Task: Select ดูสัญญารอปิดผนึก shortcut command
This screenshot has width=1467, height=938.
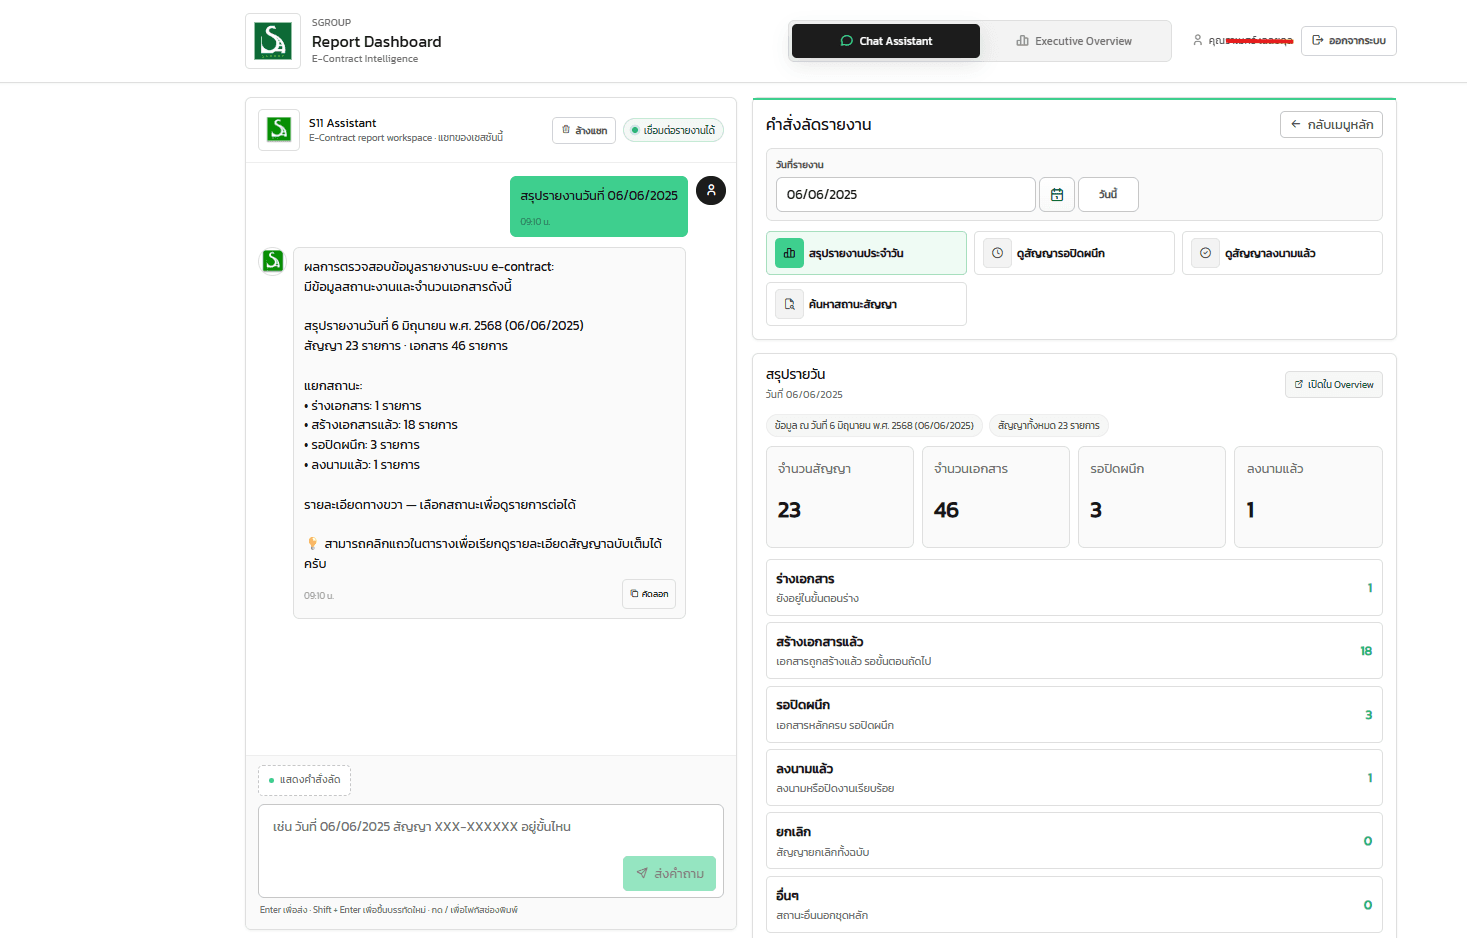Action: (x=1074, y=253)
